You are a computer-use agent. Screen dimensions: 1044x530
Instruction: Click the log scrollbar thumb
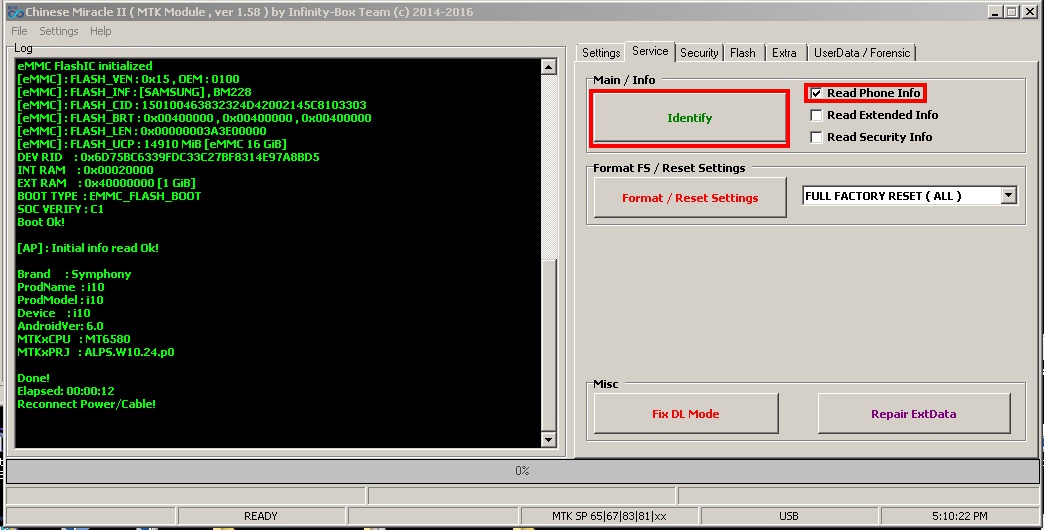[x=549, y=344]
